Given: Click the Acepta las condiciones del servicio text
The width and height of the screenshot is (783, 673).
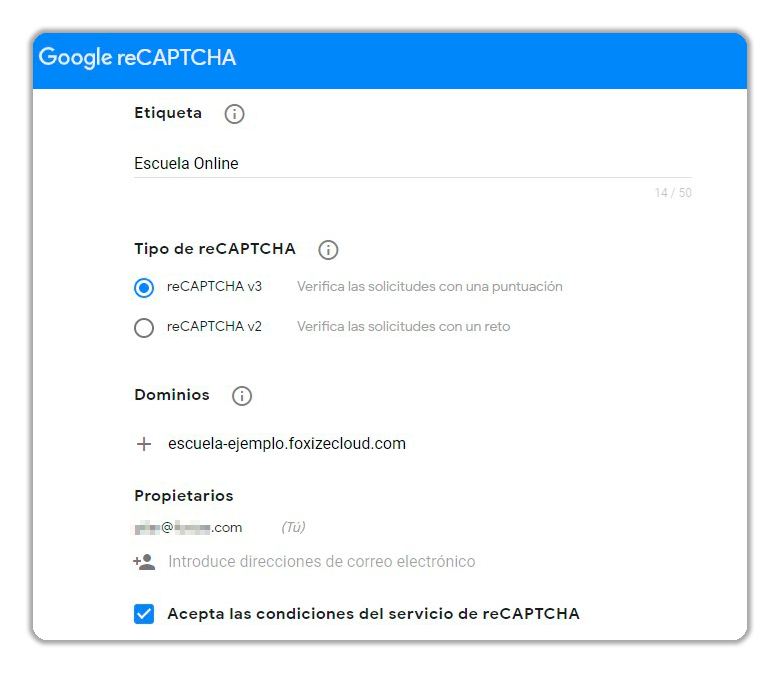Looking at the screenshot, I should click(x=374, y=614).
